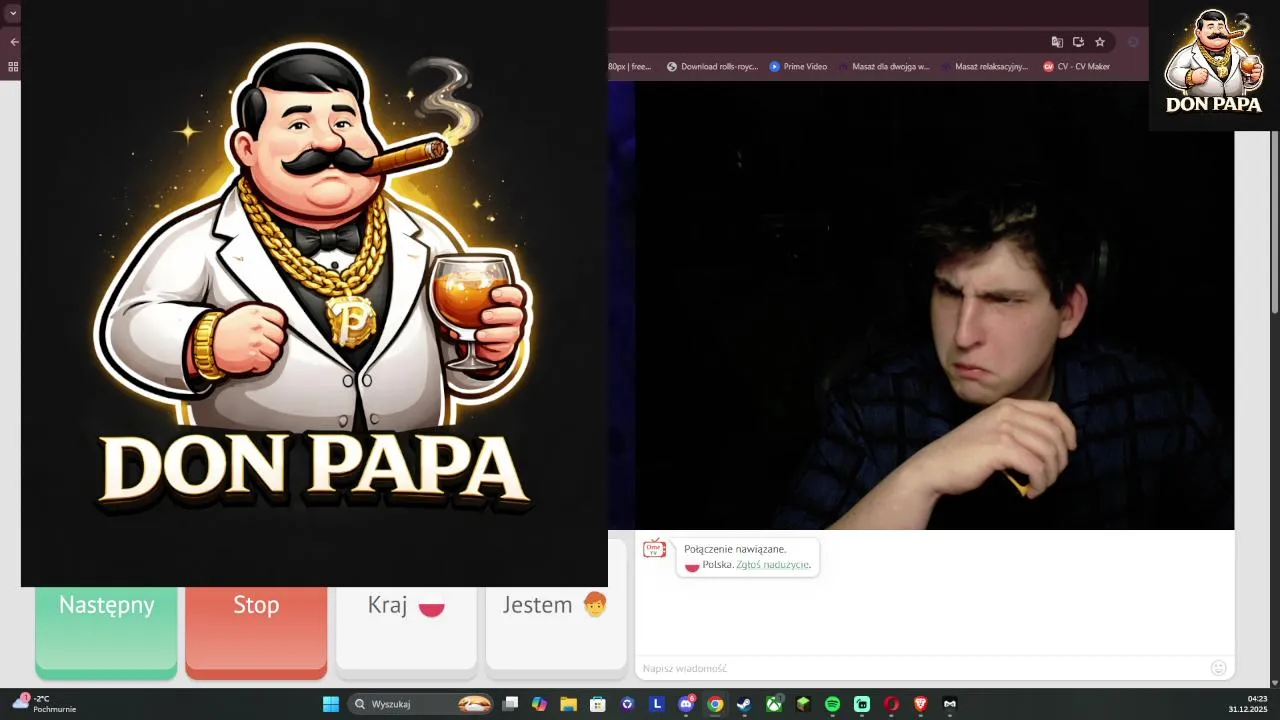The width and height of the screenshot is (1280, 720).
Task: Click the install app icon in address bar
Action: point(1078,42)
